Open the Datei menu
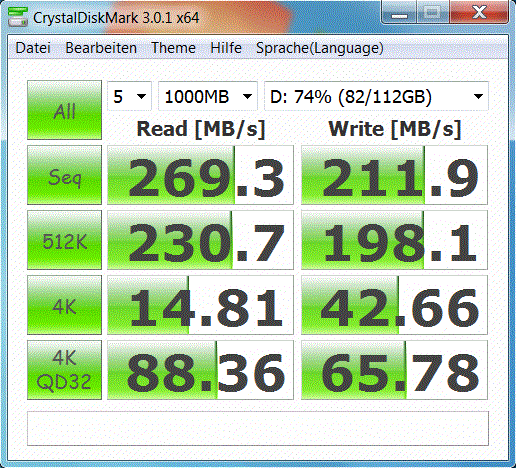The width and height of the screenshot is (516, 468). (33, 48)
